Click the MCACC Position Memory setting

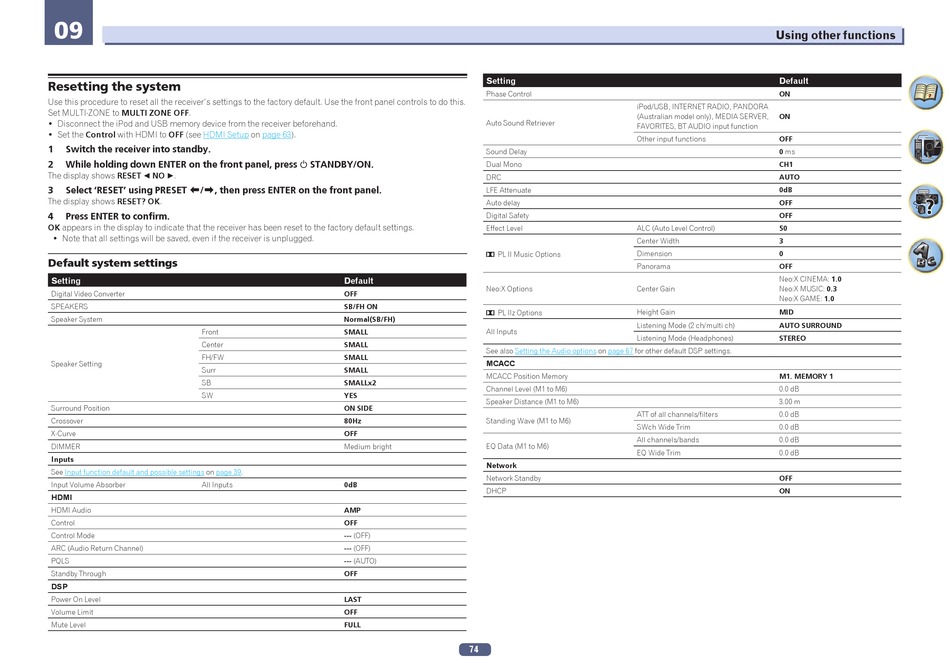click(x=526, y=376)
